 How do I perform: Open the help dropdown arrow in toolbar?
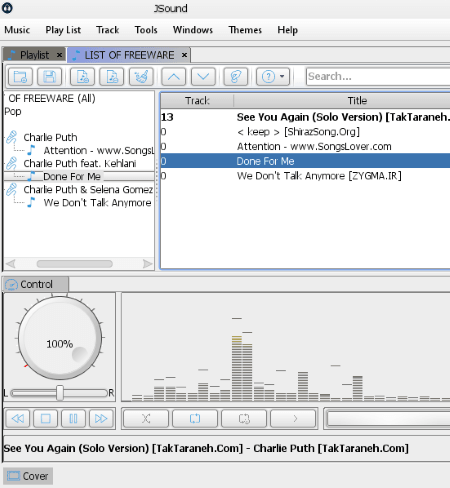click(282, 76)
